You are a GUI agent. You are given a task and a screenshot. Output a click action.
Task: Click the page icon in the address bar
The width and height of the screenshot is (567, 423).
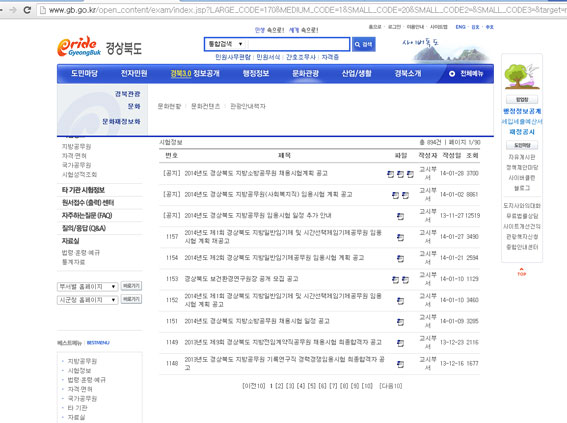click(x=43, y=10)
